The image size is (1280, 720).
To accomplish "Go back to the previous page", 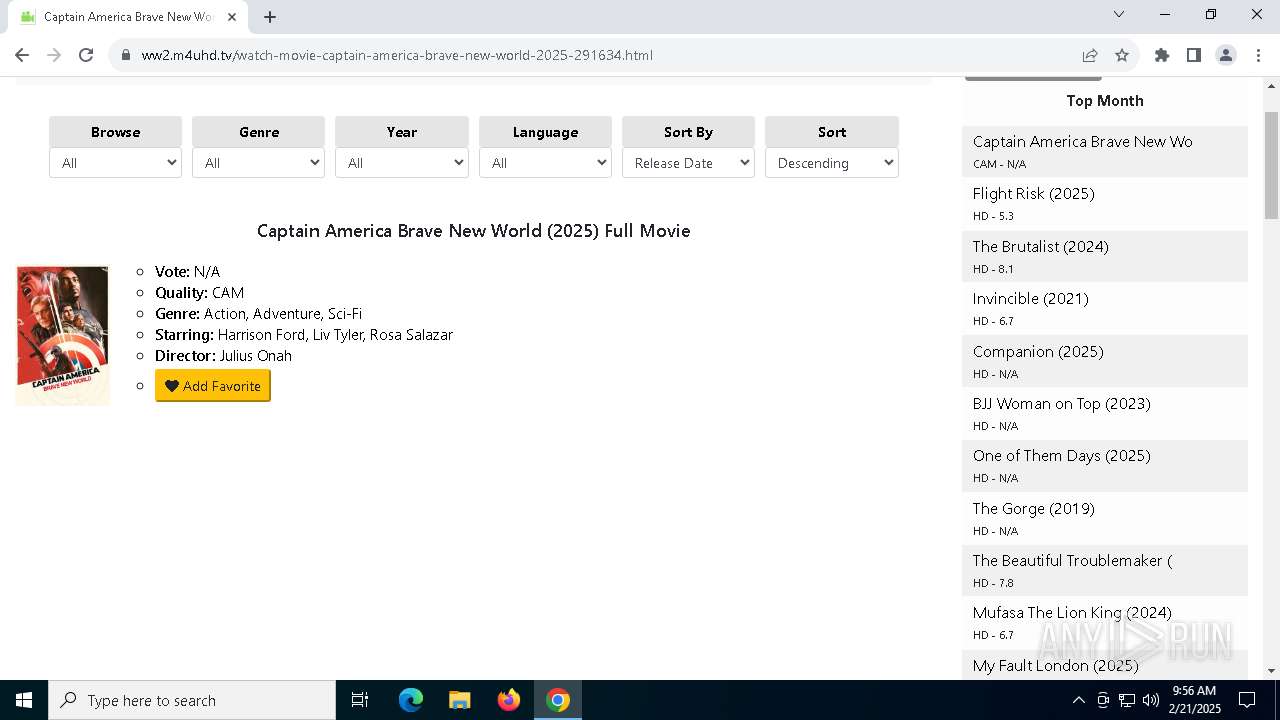I will coord(22,55).
